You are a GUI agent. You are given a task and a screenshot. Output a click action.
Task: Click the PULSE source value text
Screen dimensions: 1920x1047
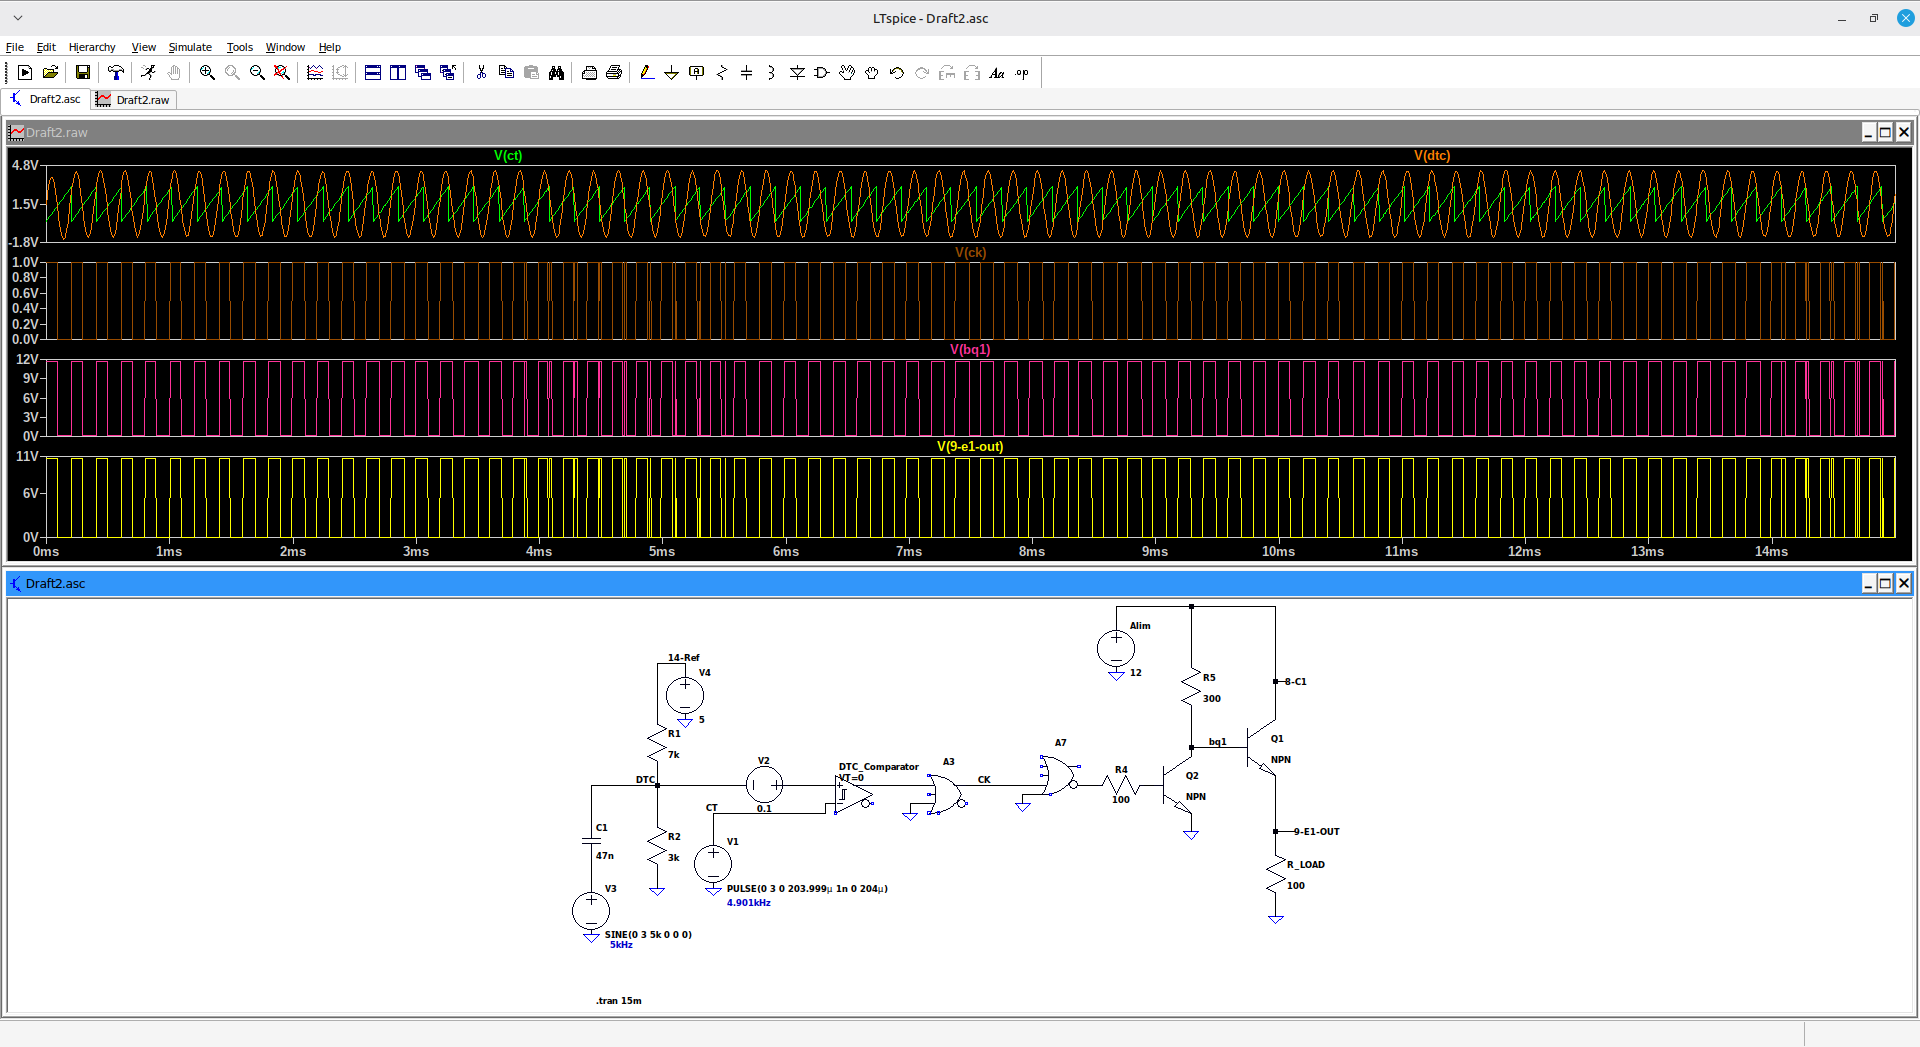click(807, 888)
